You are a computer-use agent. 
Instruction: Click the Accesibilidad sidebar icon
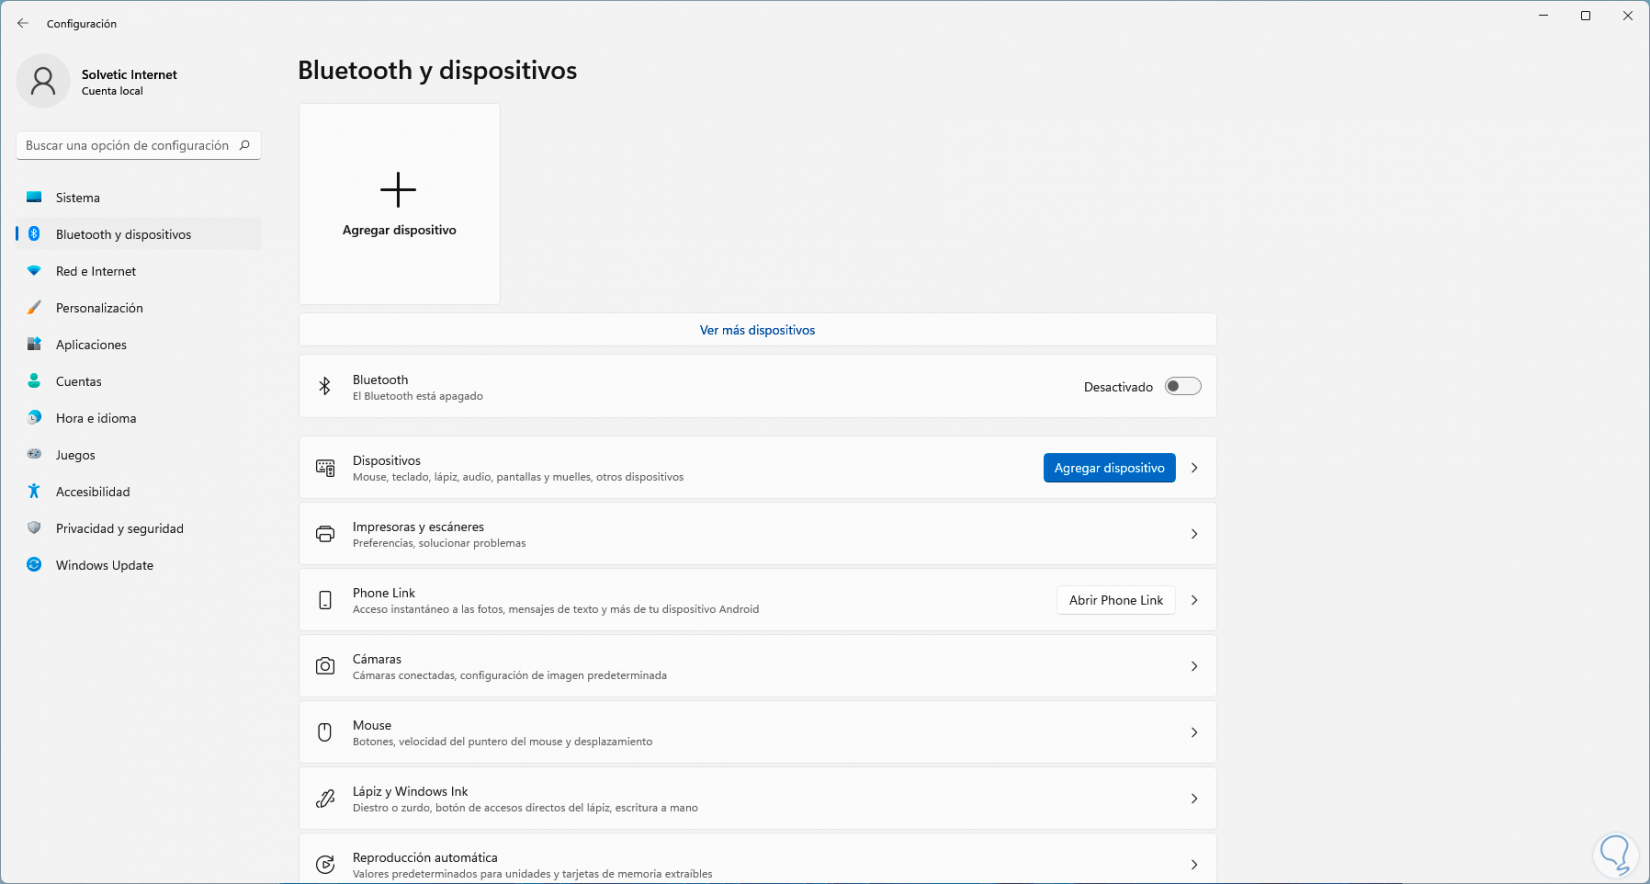[x=34, y=491]
